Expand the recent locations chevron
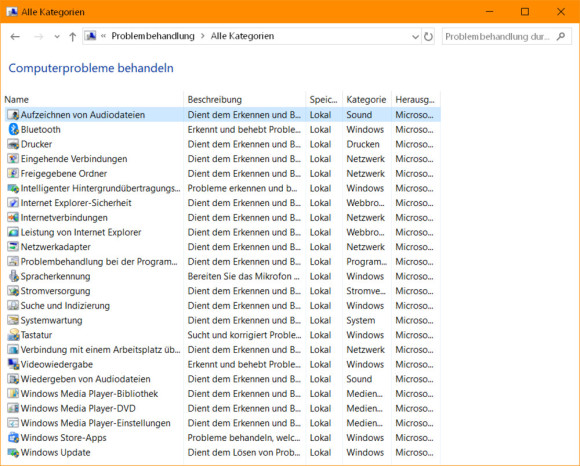Screen dimensions: 580x466 click(x=57, y=36)
